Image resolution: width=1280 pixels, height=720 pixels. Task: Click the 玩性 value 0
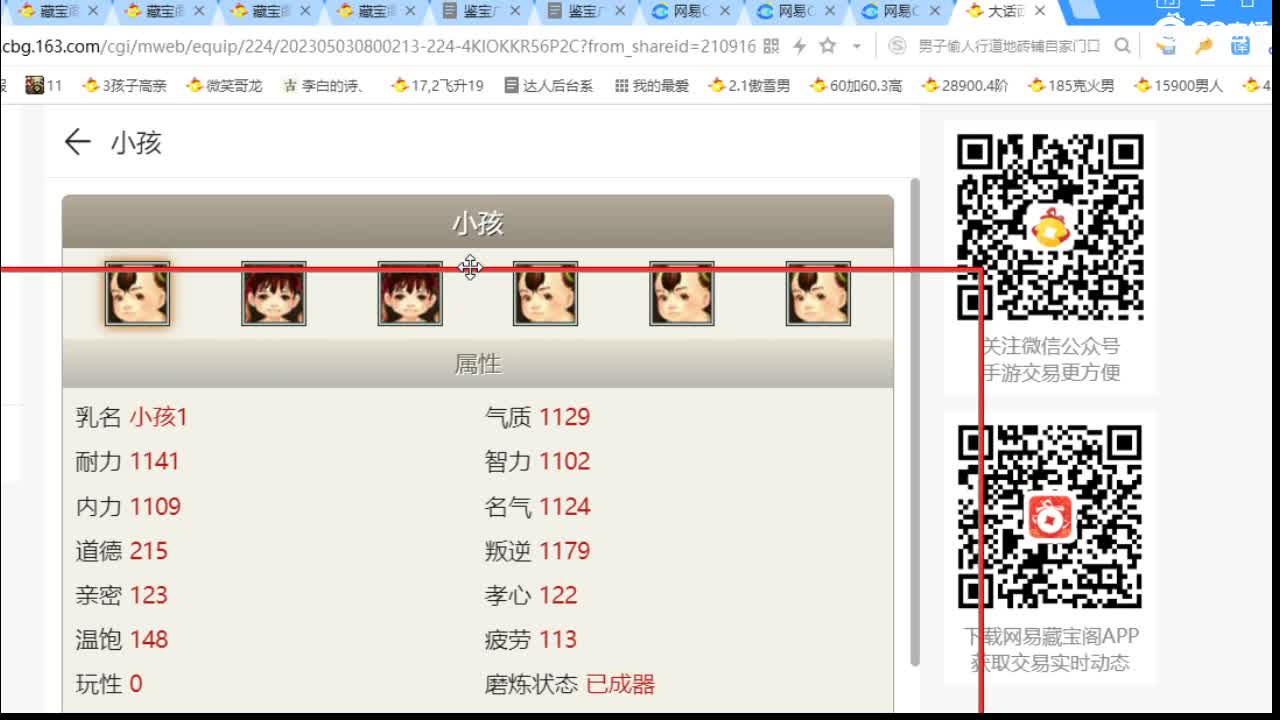tap(136, 684)
